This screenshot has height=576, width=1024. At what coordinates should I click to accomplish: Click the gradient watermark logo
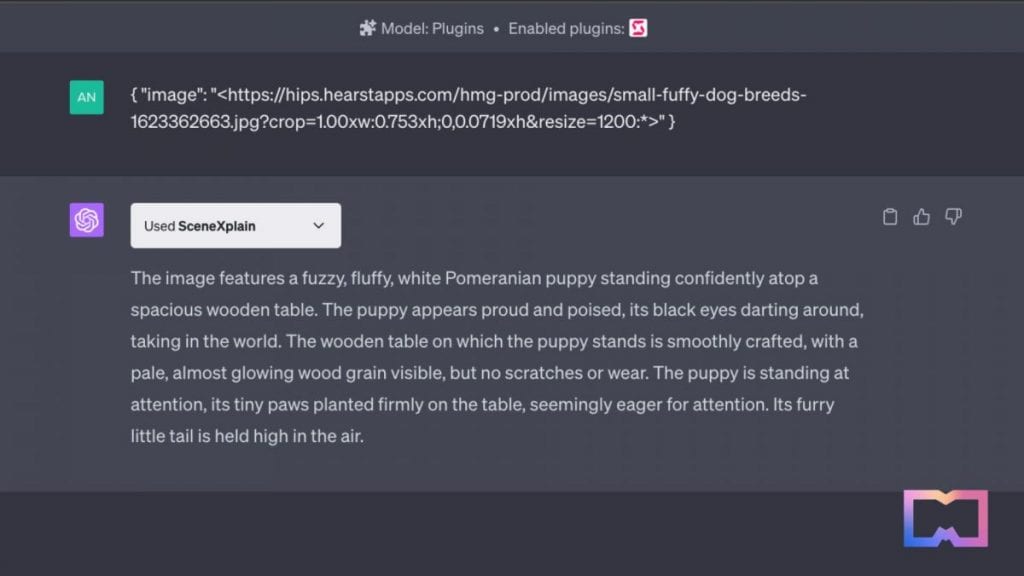click(x=946, y=519)
